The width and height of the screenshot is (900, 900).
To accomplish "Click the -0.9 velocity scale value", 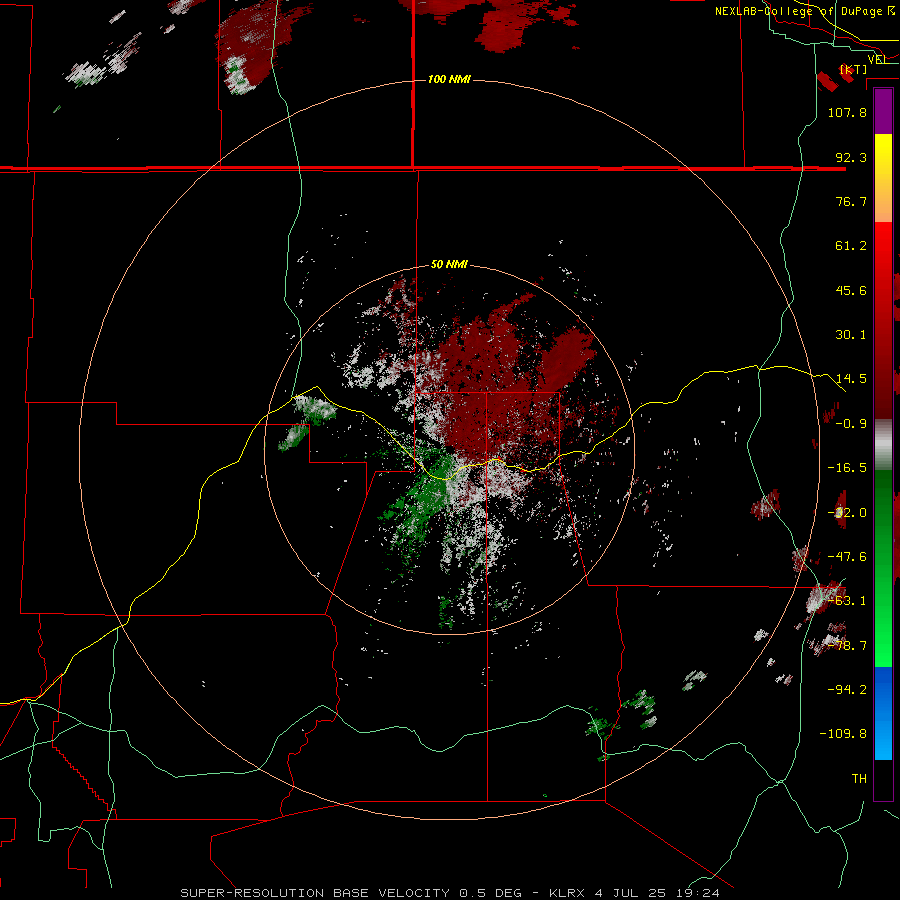I will tap(851, 424).
